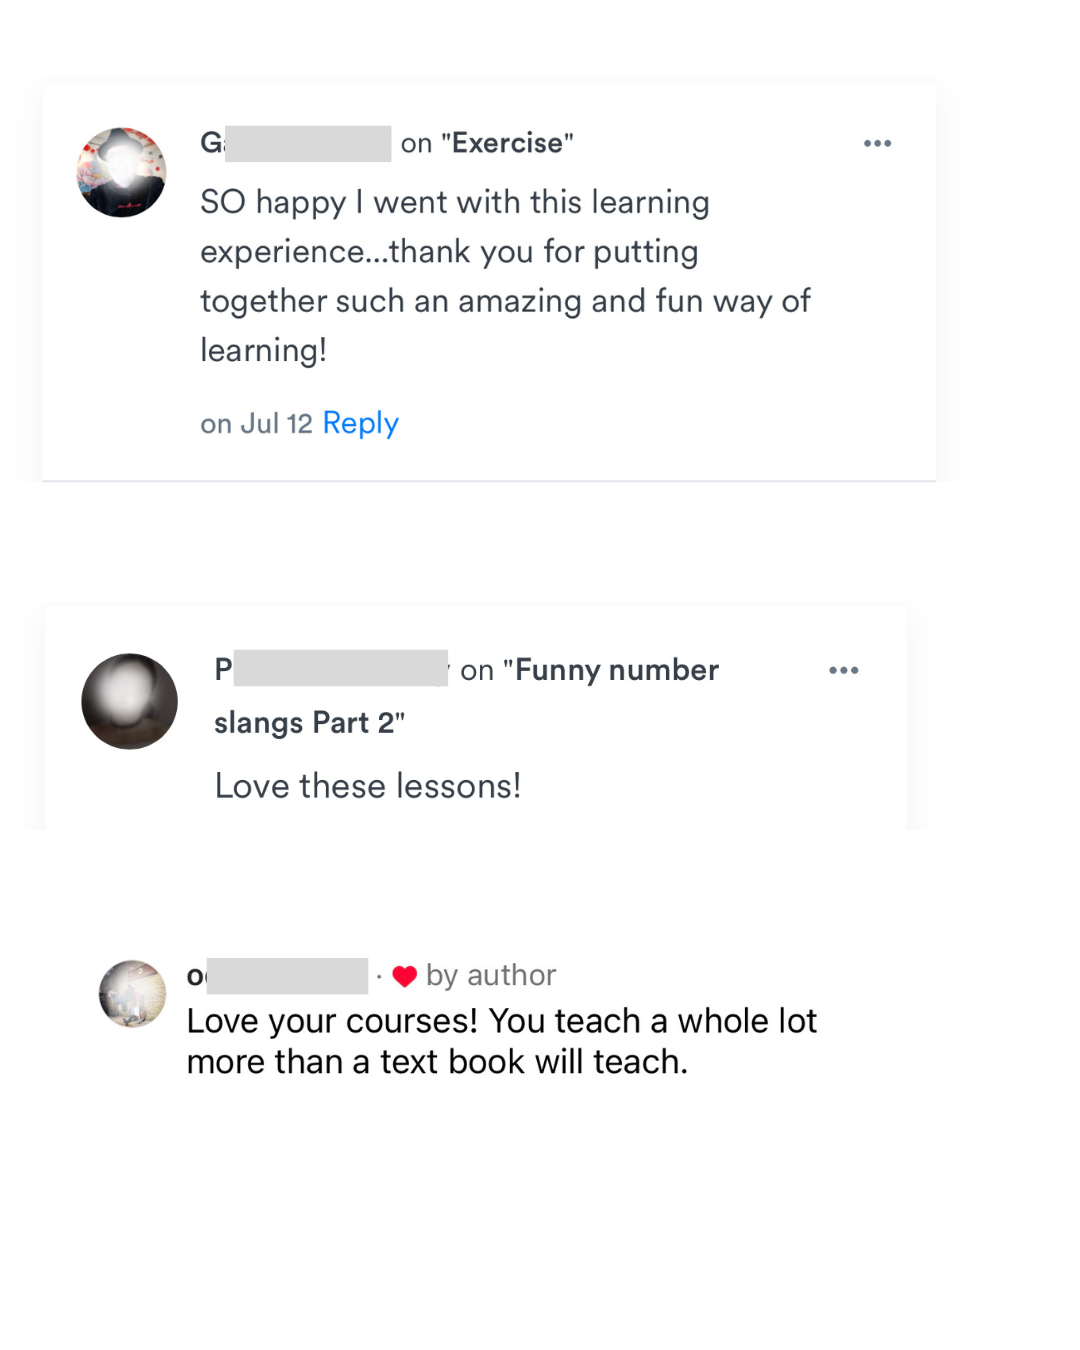Open the "Exercise" lesson title link
1080x1350 pixels.
click(x=507, y=143)
